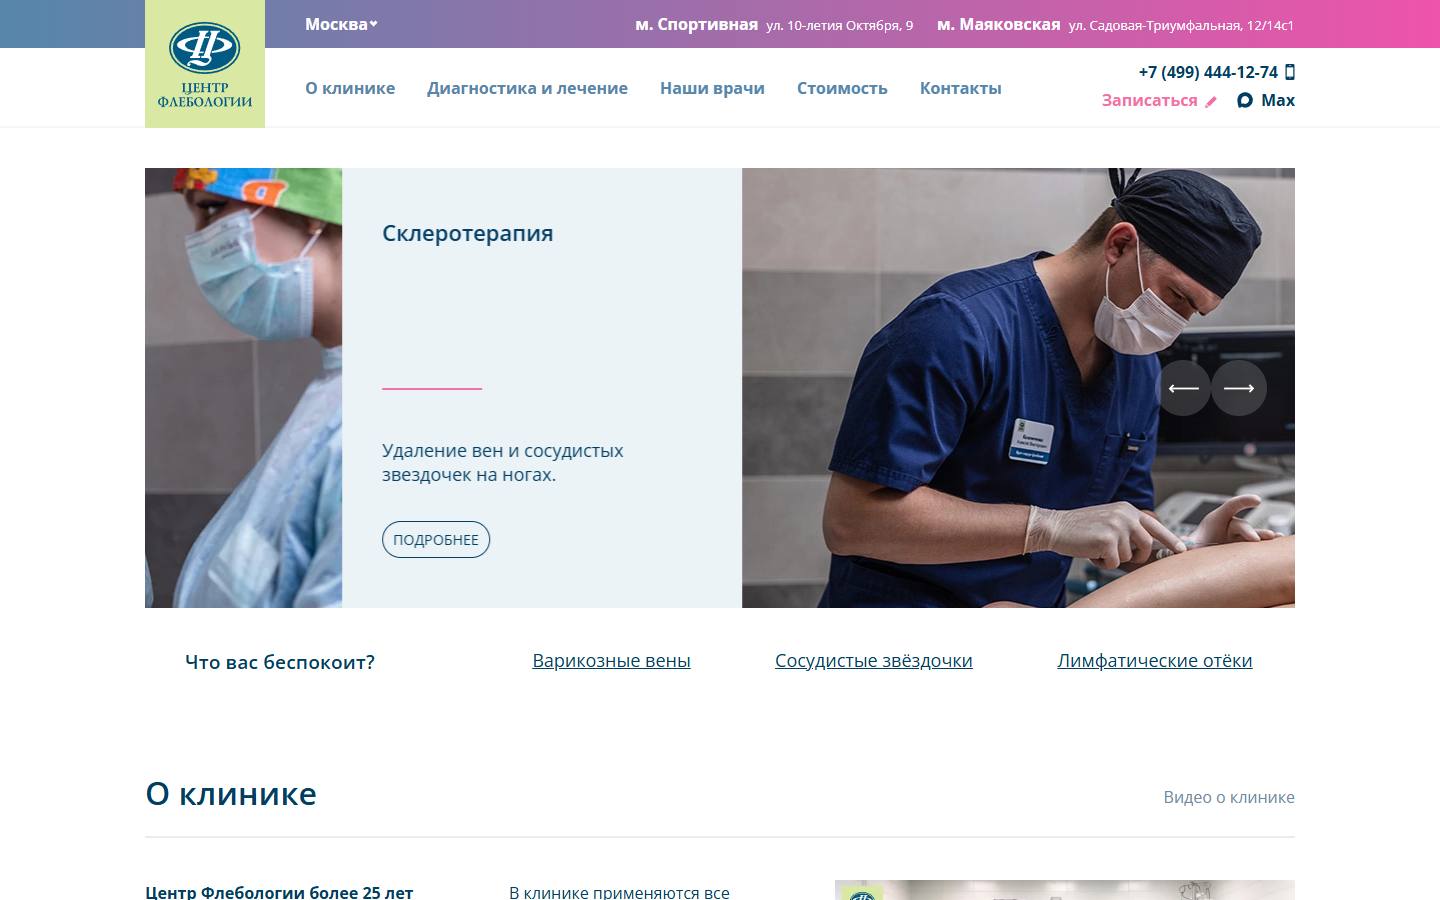Call the number +7 (499) 444-12-74
Screen dimensions: 1440x900
pos(1208,72)
